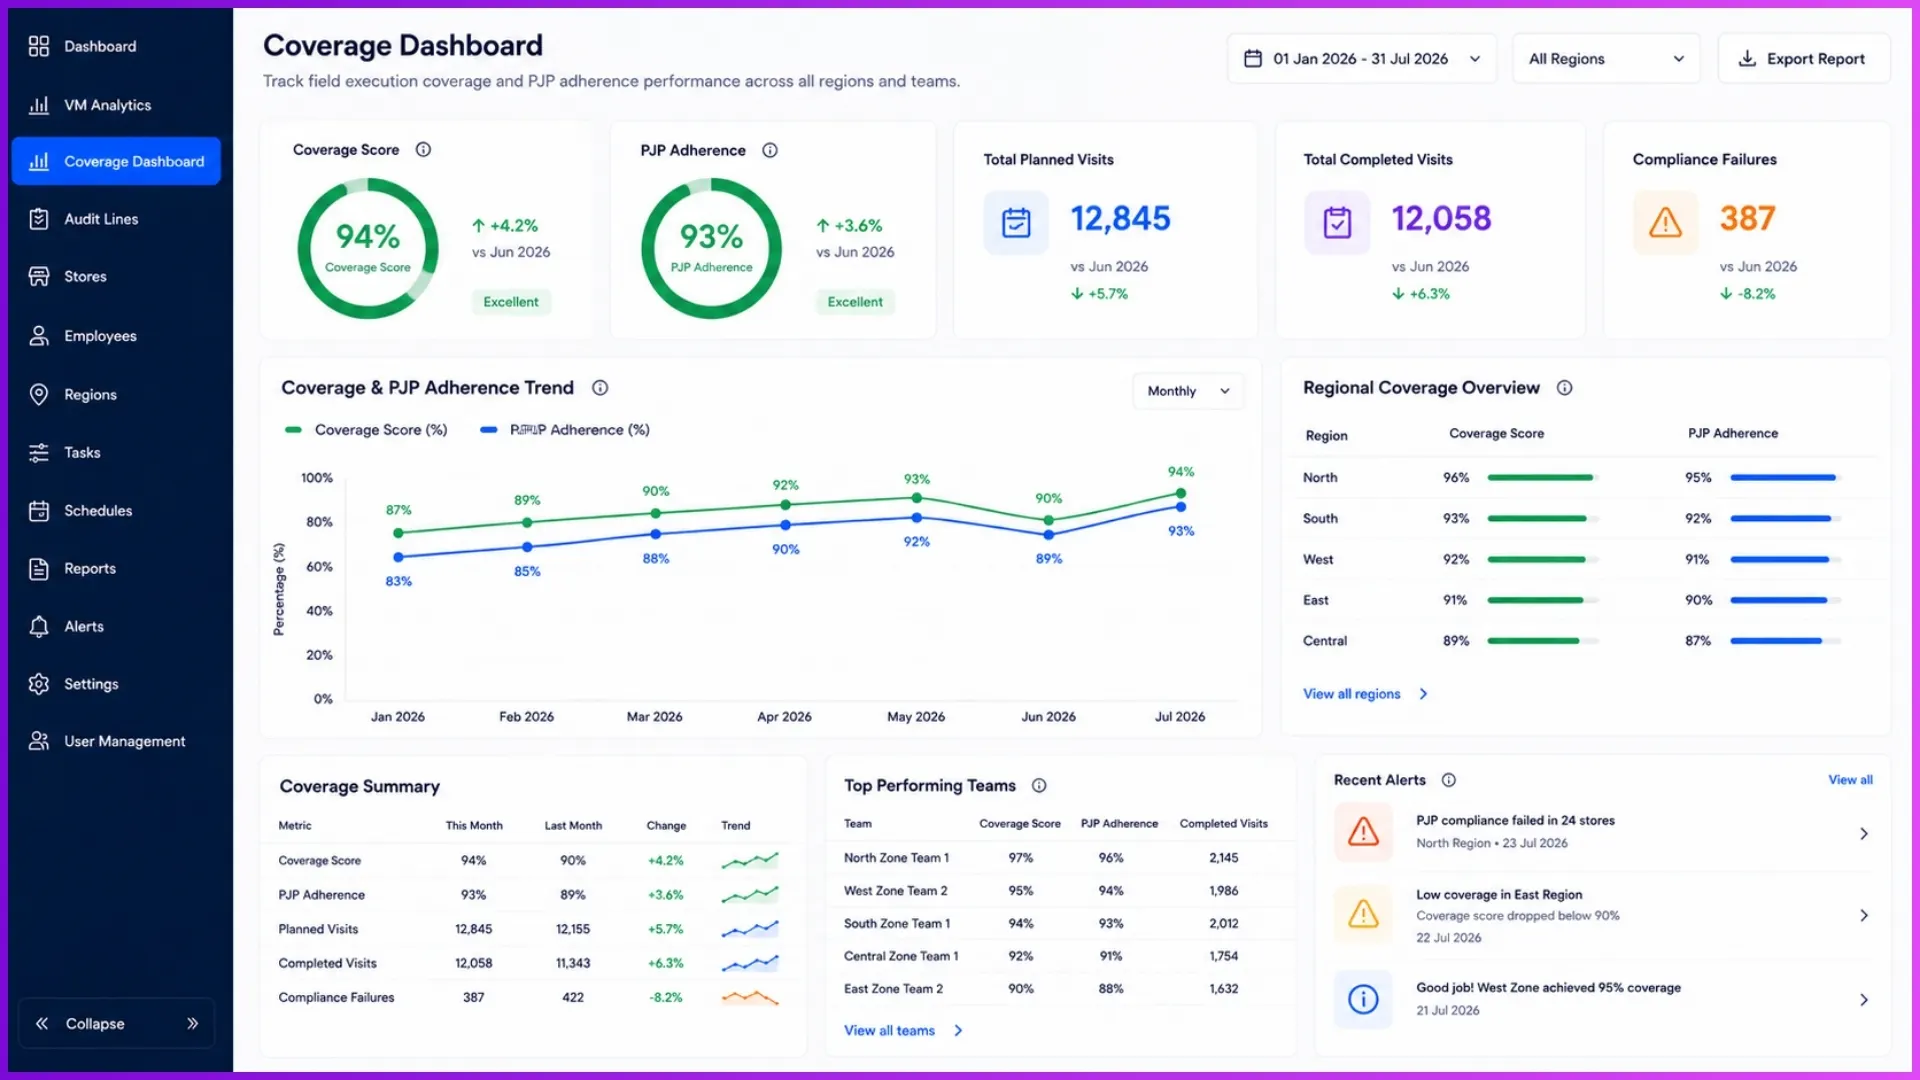1920x1080 pixels.
Task: Click the Excellent badge under Coverage Score
Action: (x=511, y=302)
